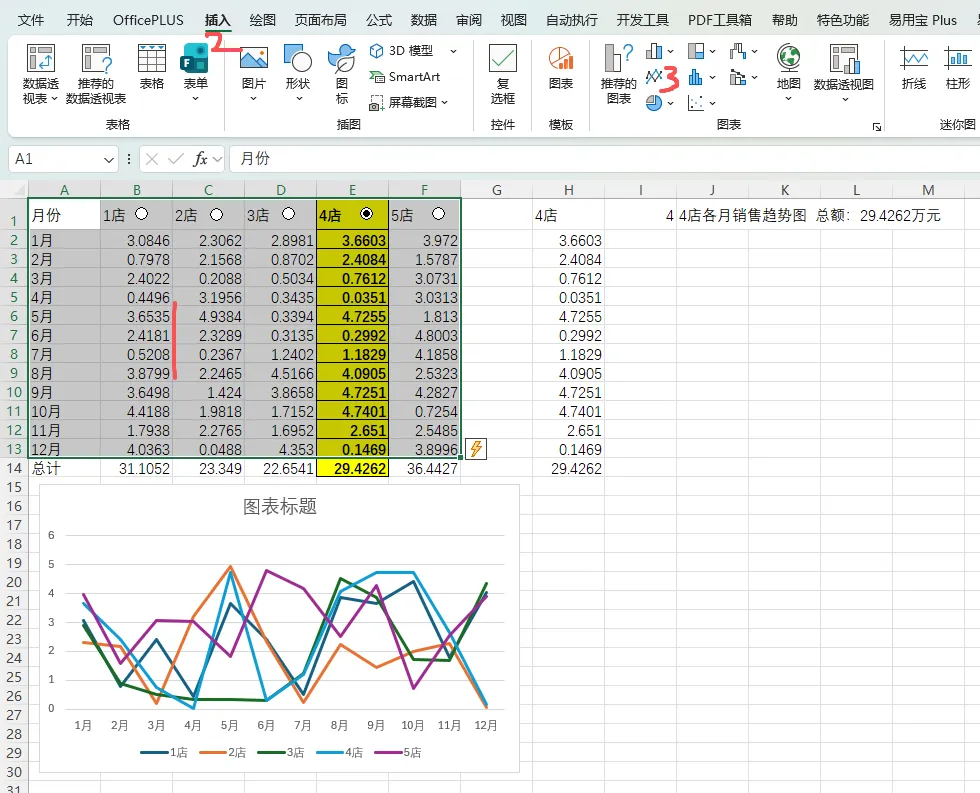Open the chart group dialog launcher
Screen dimensions: 980x793
click(877, 127)
